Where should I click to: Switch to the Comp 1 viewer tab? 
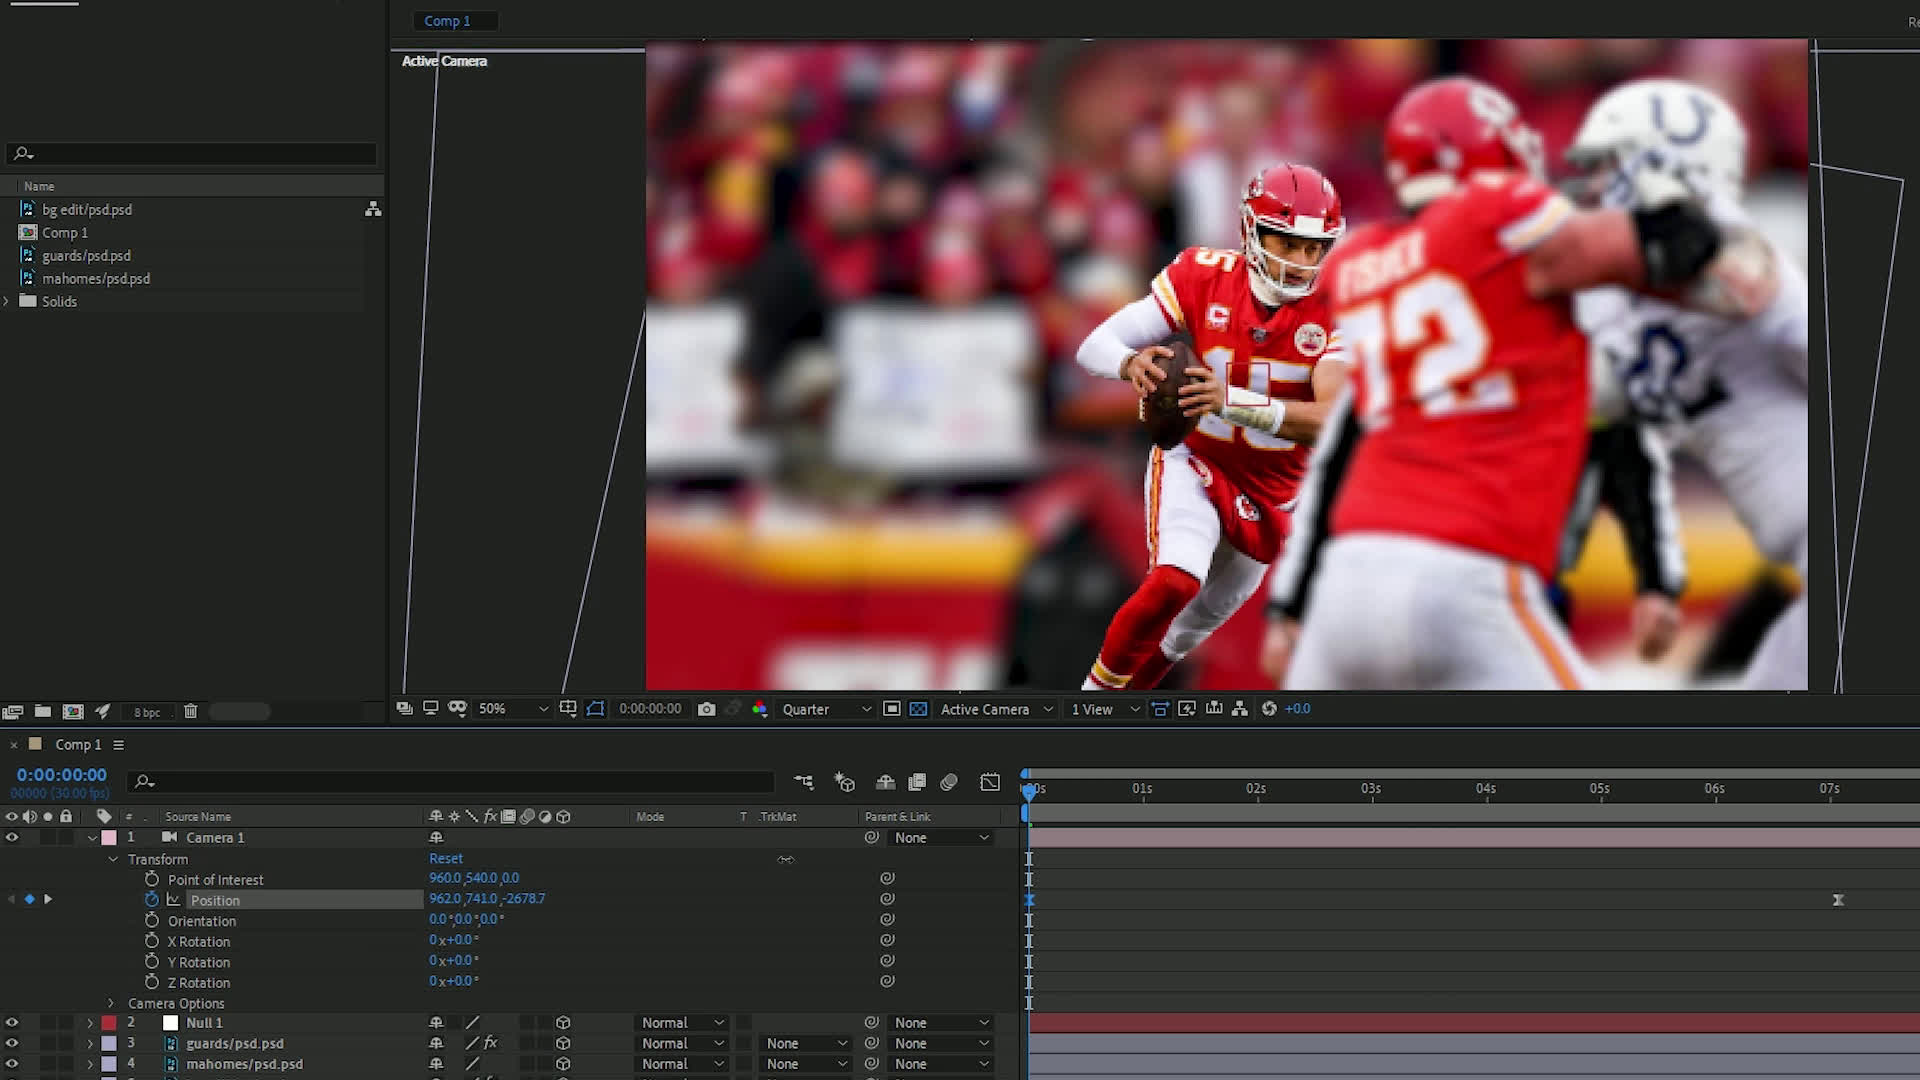[447, 21]
